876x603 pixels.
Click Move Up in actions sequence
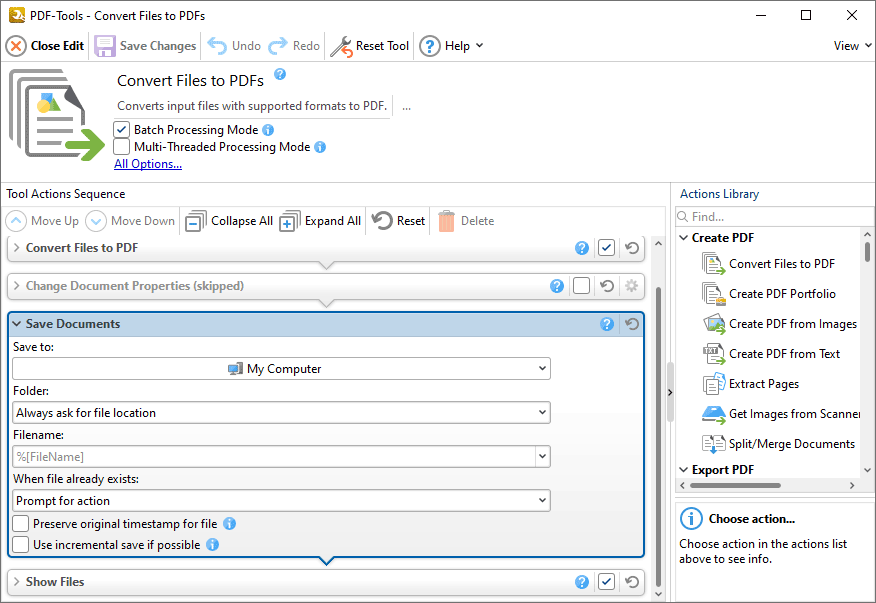(x=42, y=221)
